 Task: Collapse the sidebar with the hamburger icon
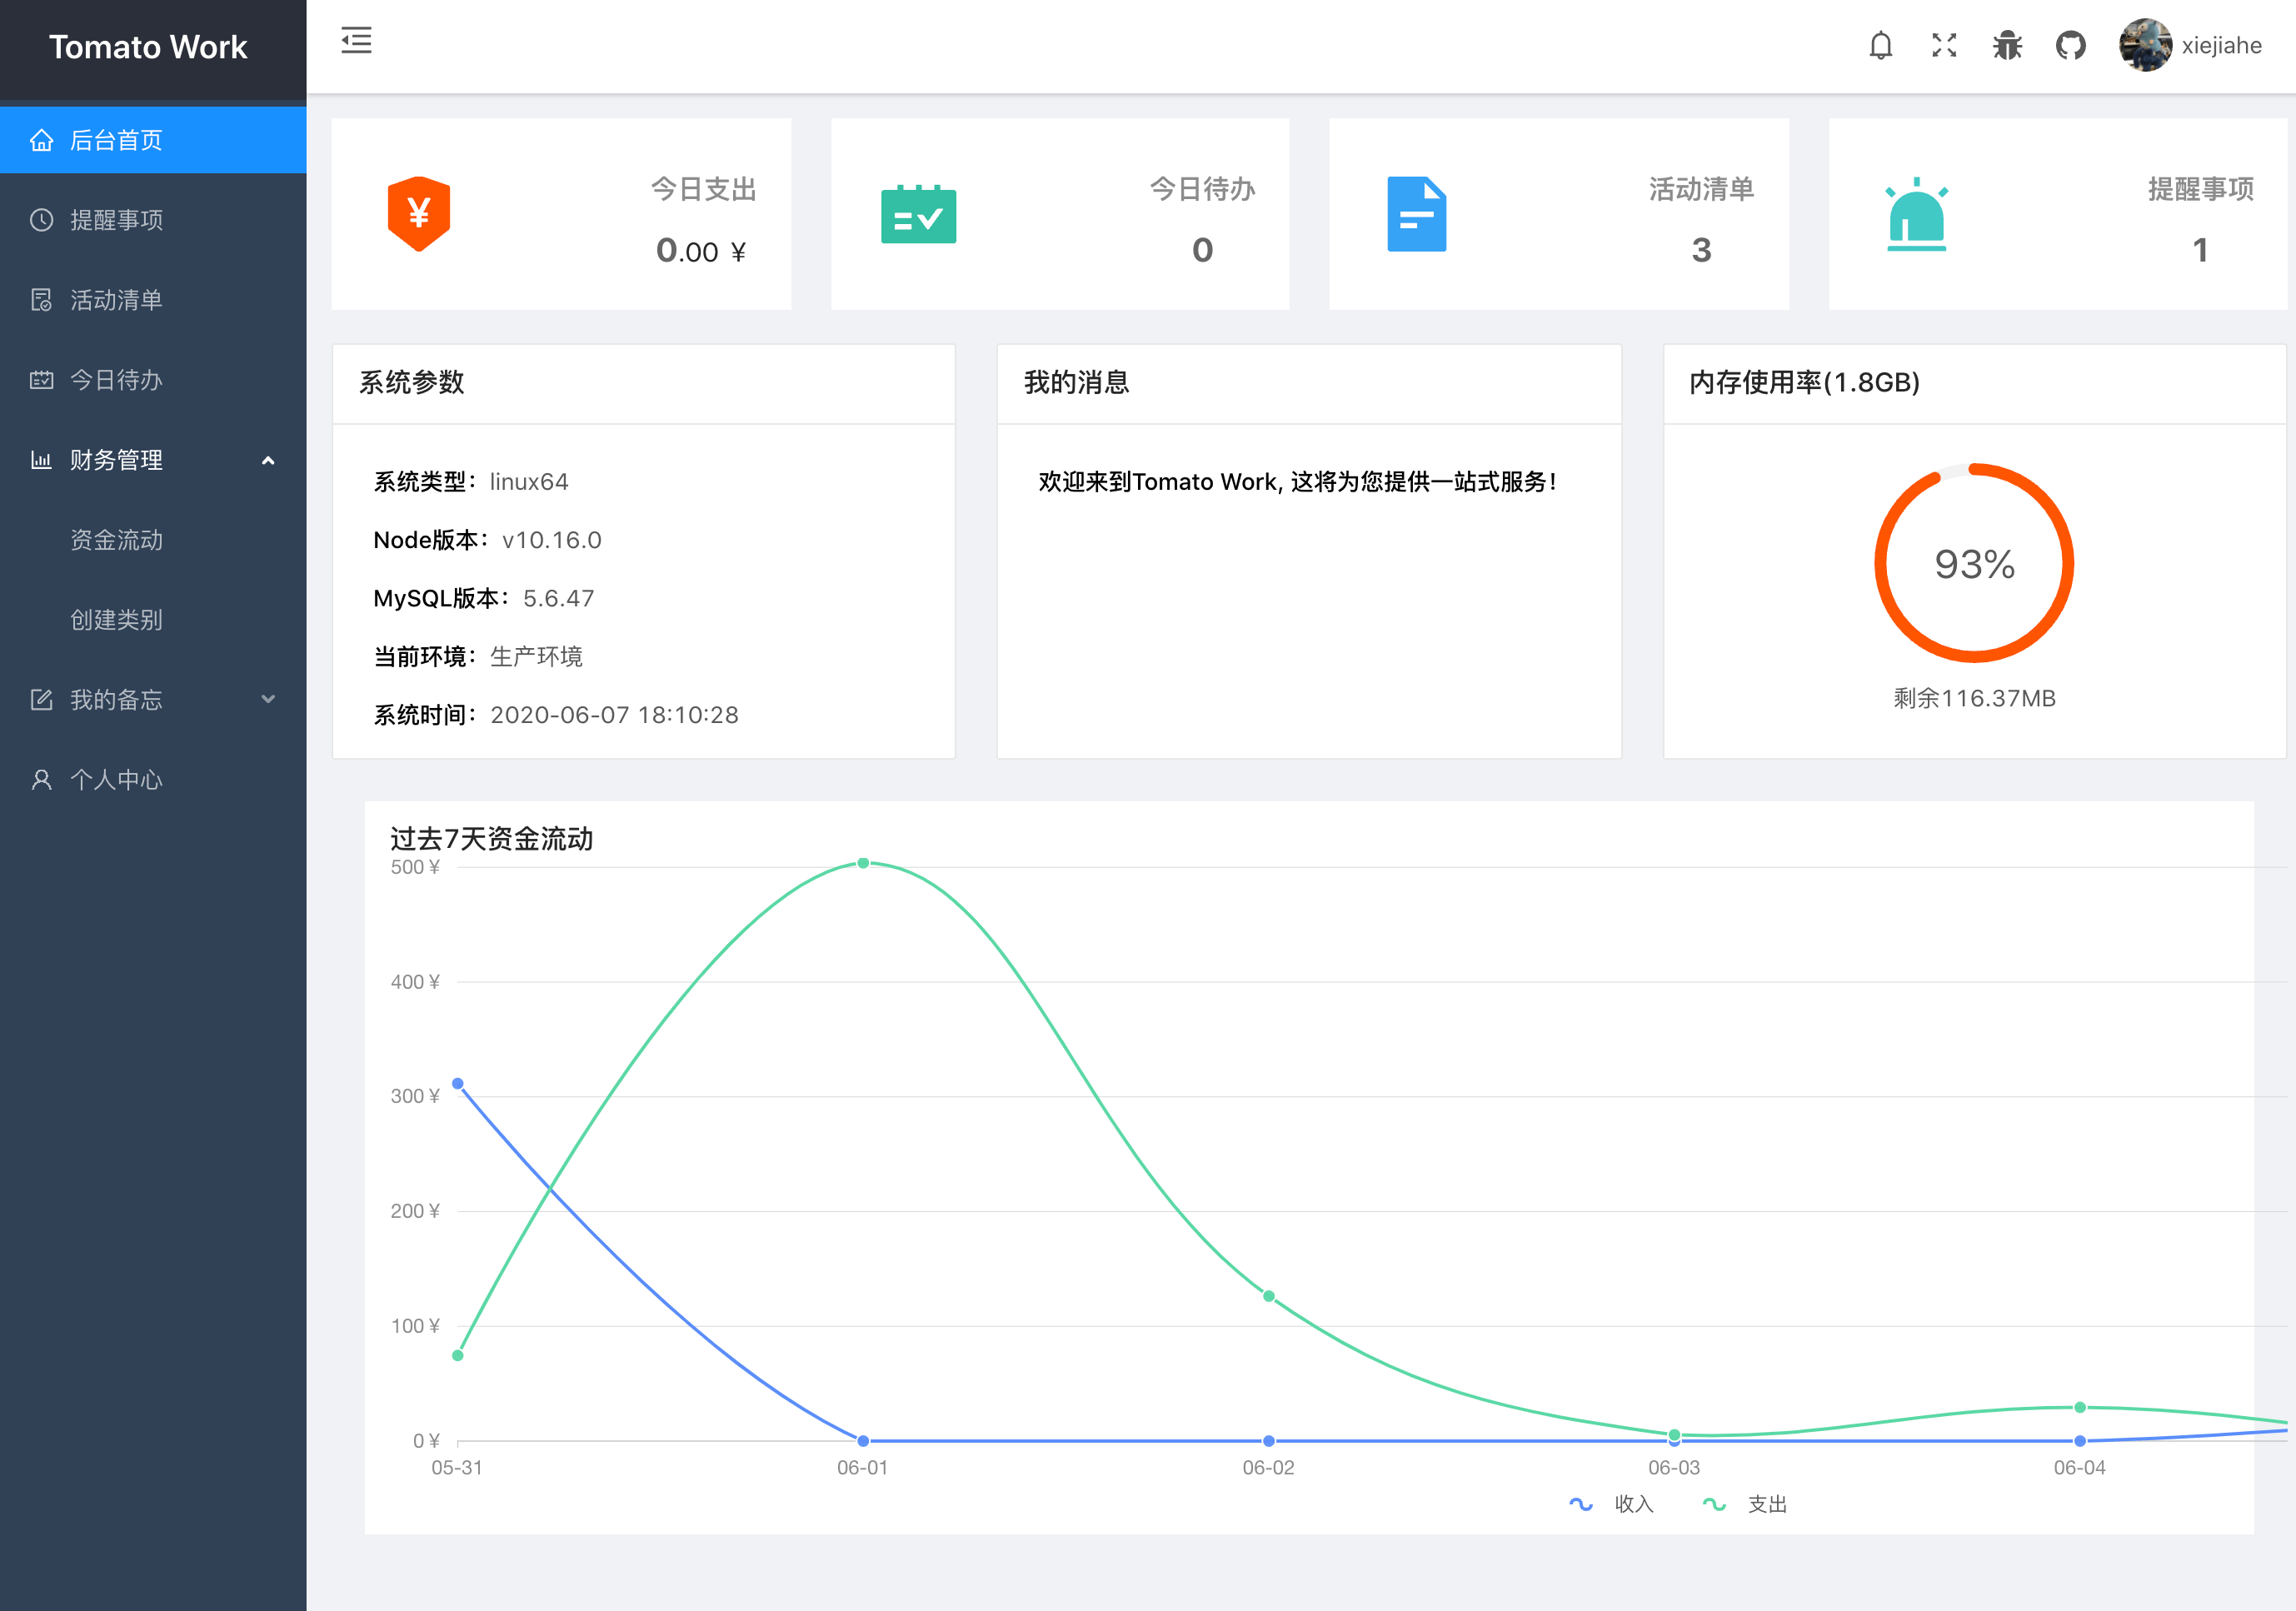coord(356,41)
